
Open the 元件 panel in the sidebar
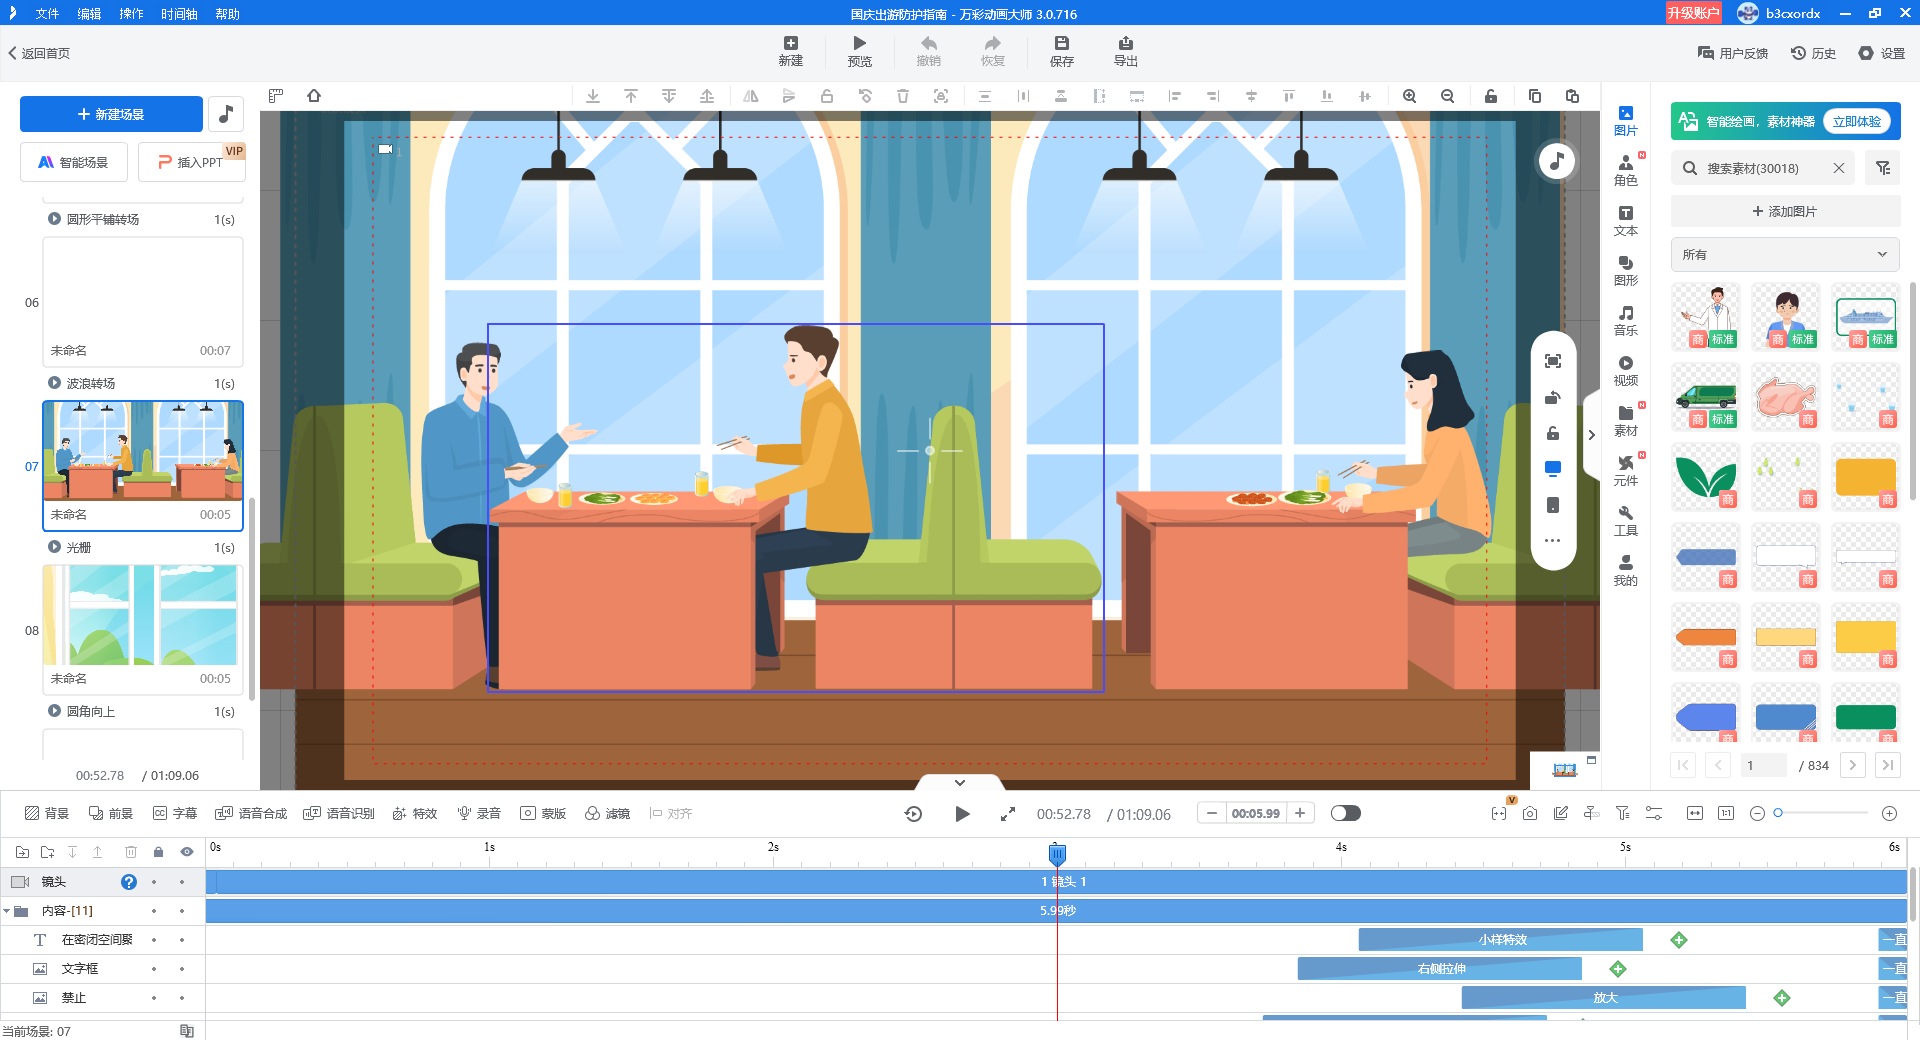[1626, 471]
